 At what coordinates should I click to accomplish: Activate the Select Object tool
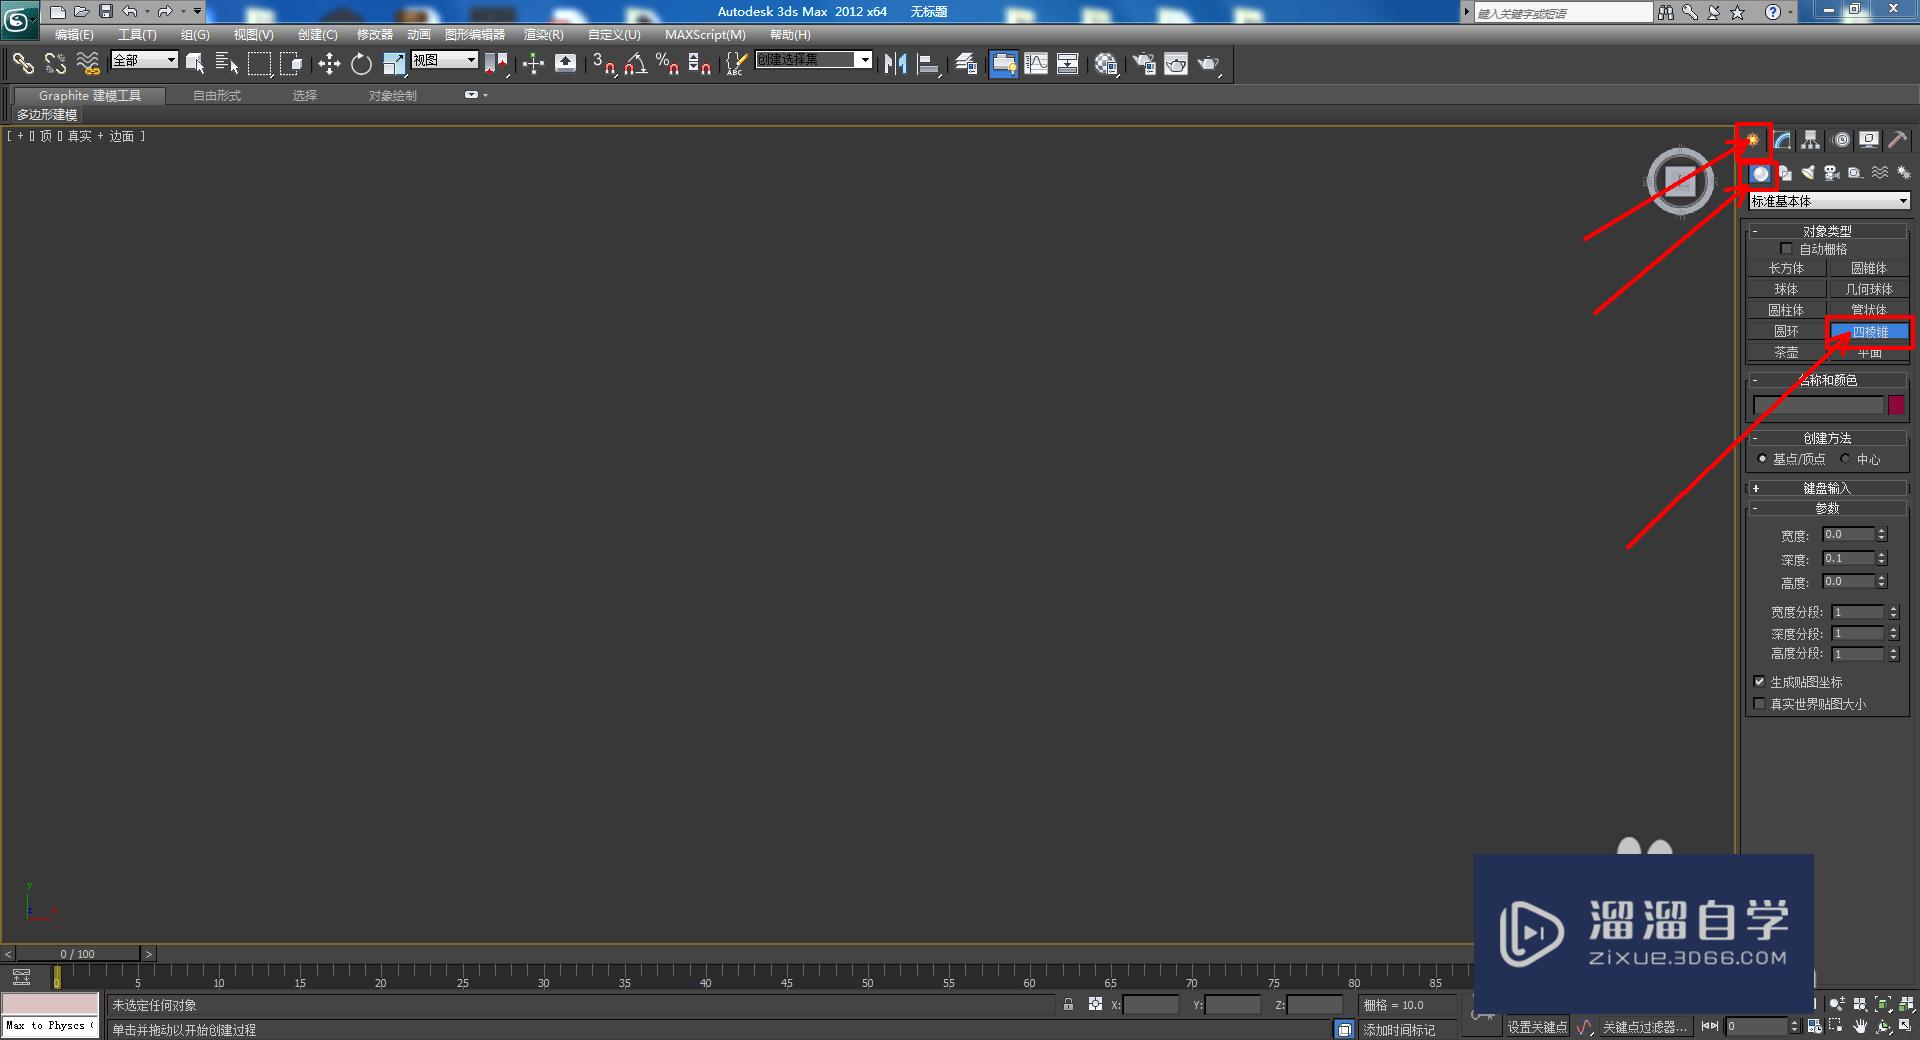[195, 64]
